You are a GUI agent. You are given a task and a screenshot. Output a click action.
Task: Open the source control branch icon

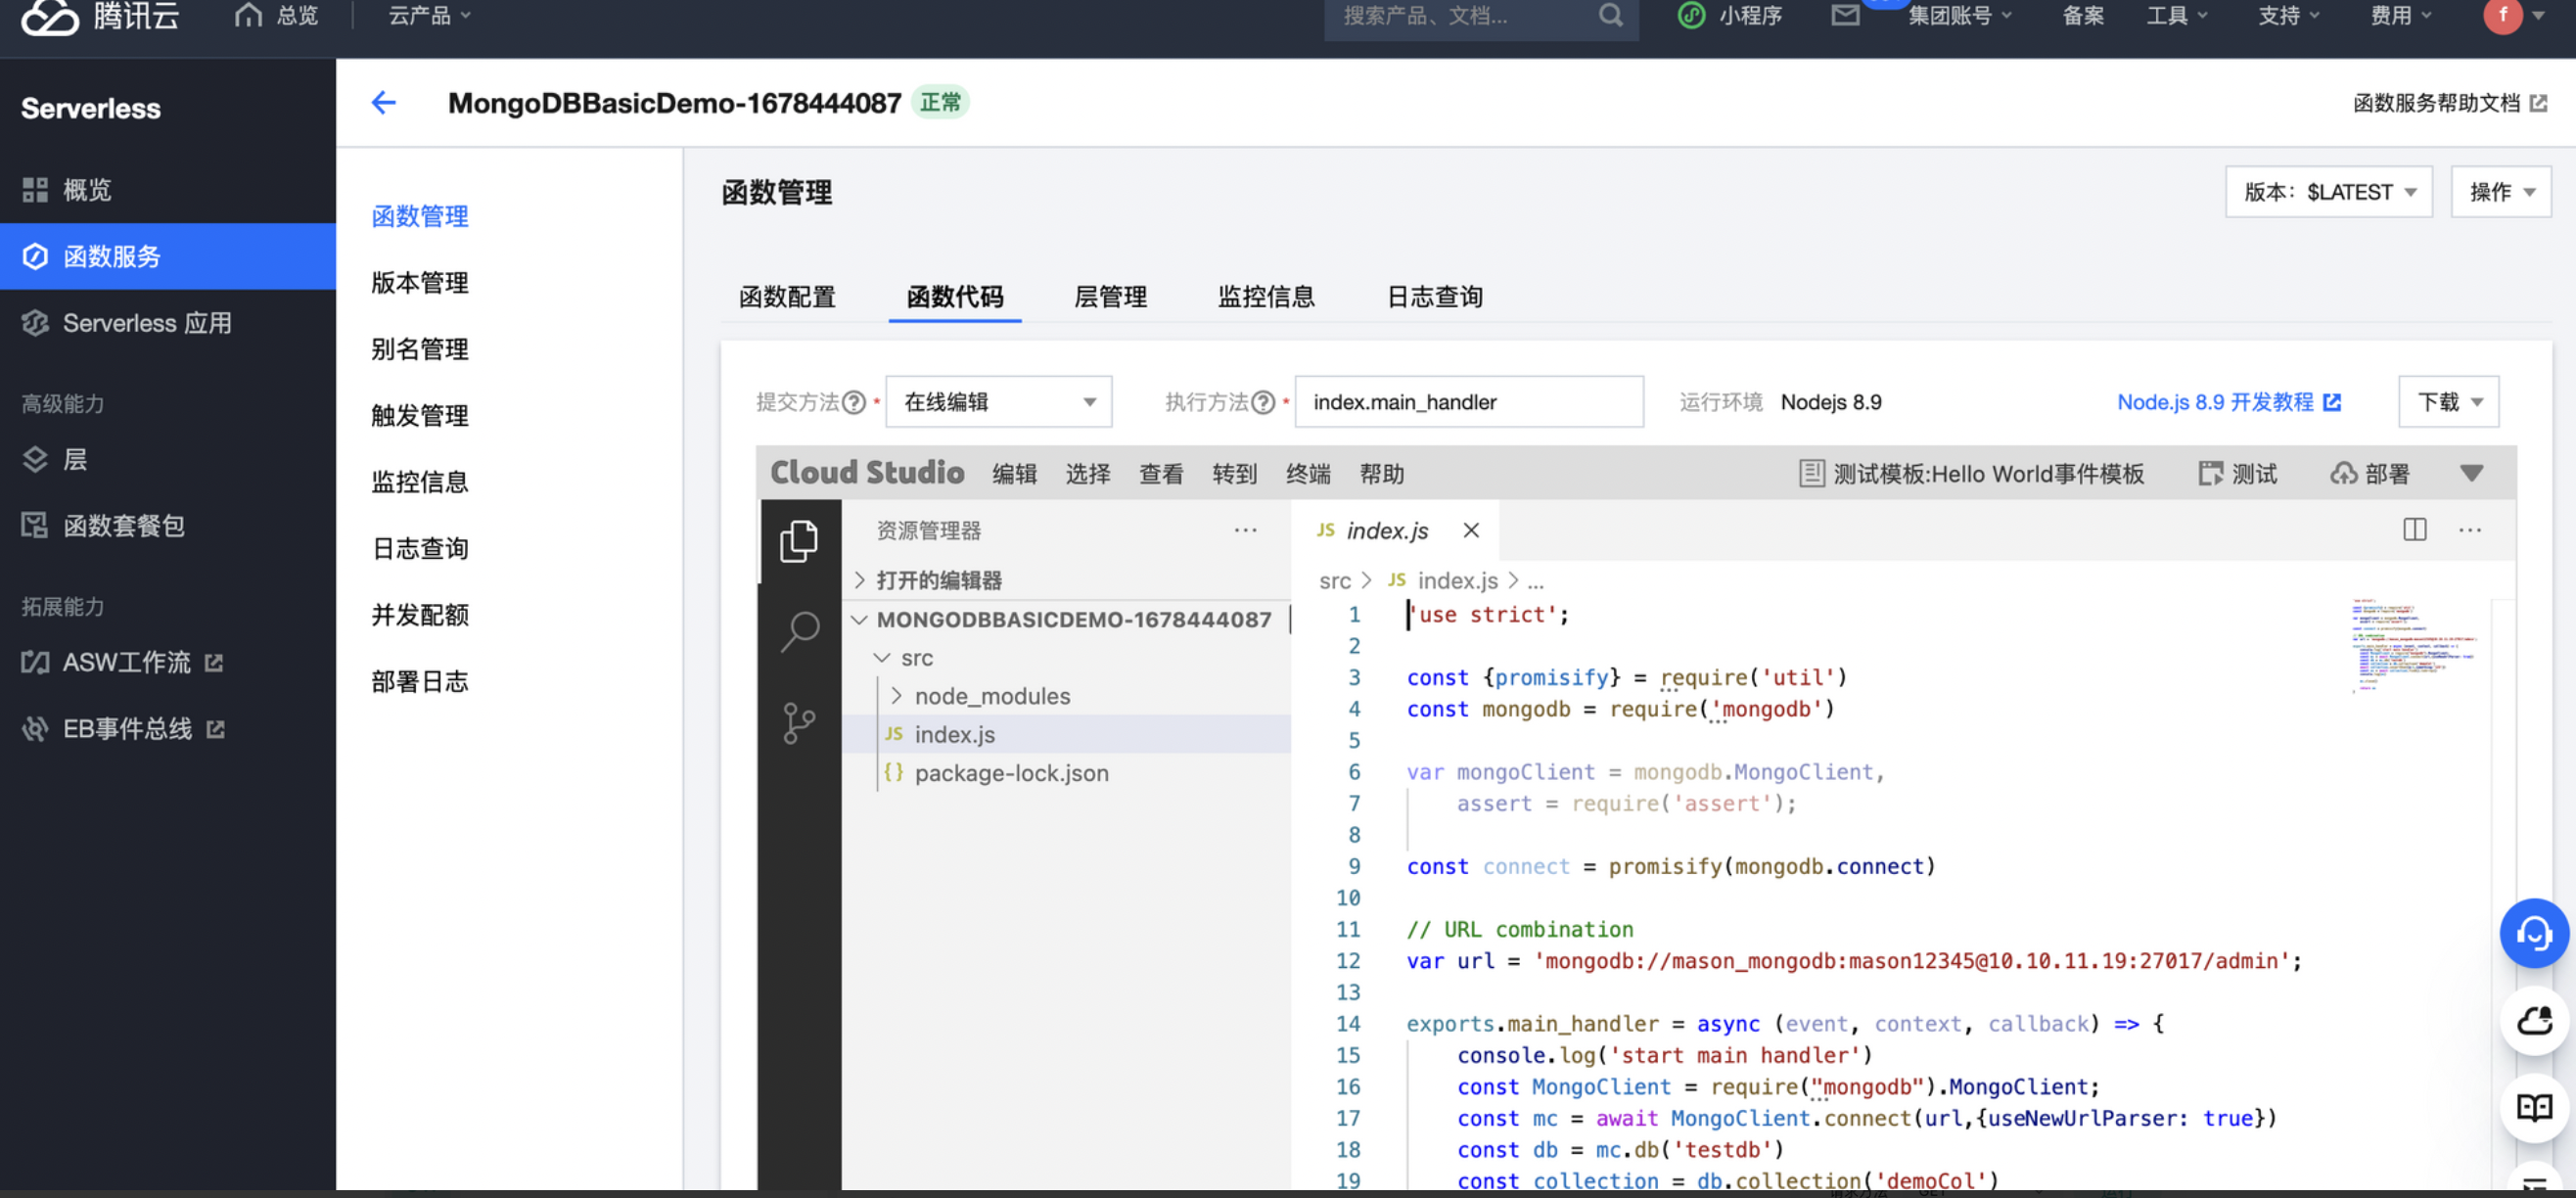coord(798,722)
